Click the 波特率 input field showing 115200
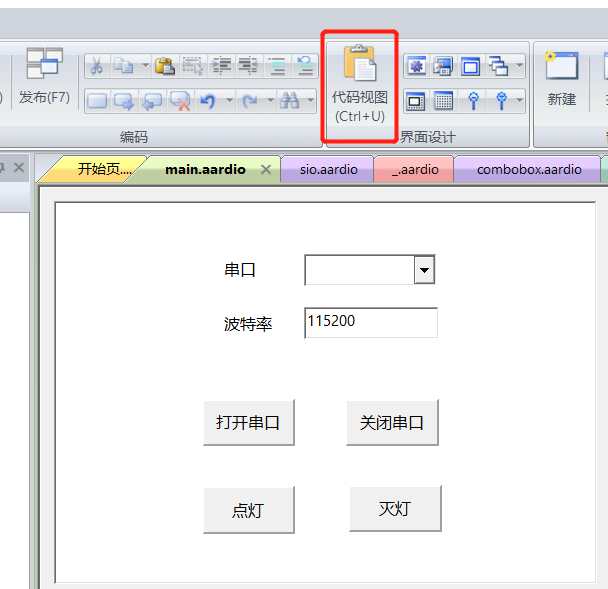 pyautogui.click(x=371, y=323)
